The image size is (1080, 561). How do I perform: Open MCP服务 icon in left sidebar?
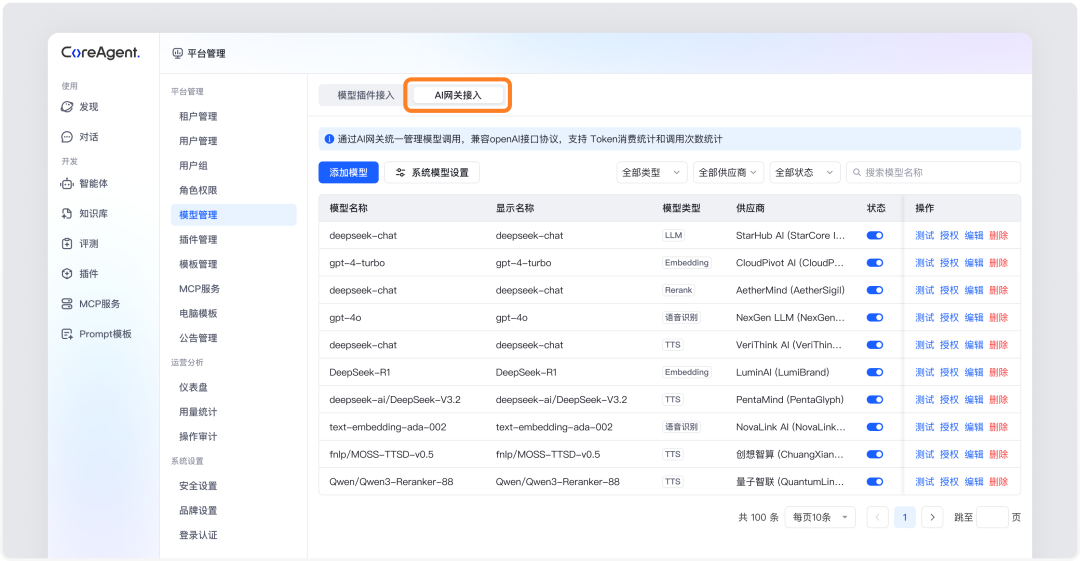pos(67,304)
